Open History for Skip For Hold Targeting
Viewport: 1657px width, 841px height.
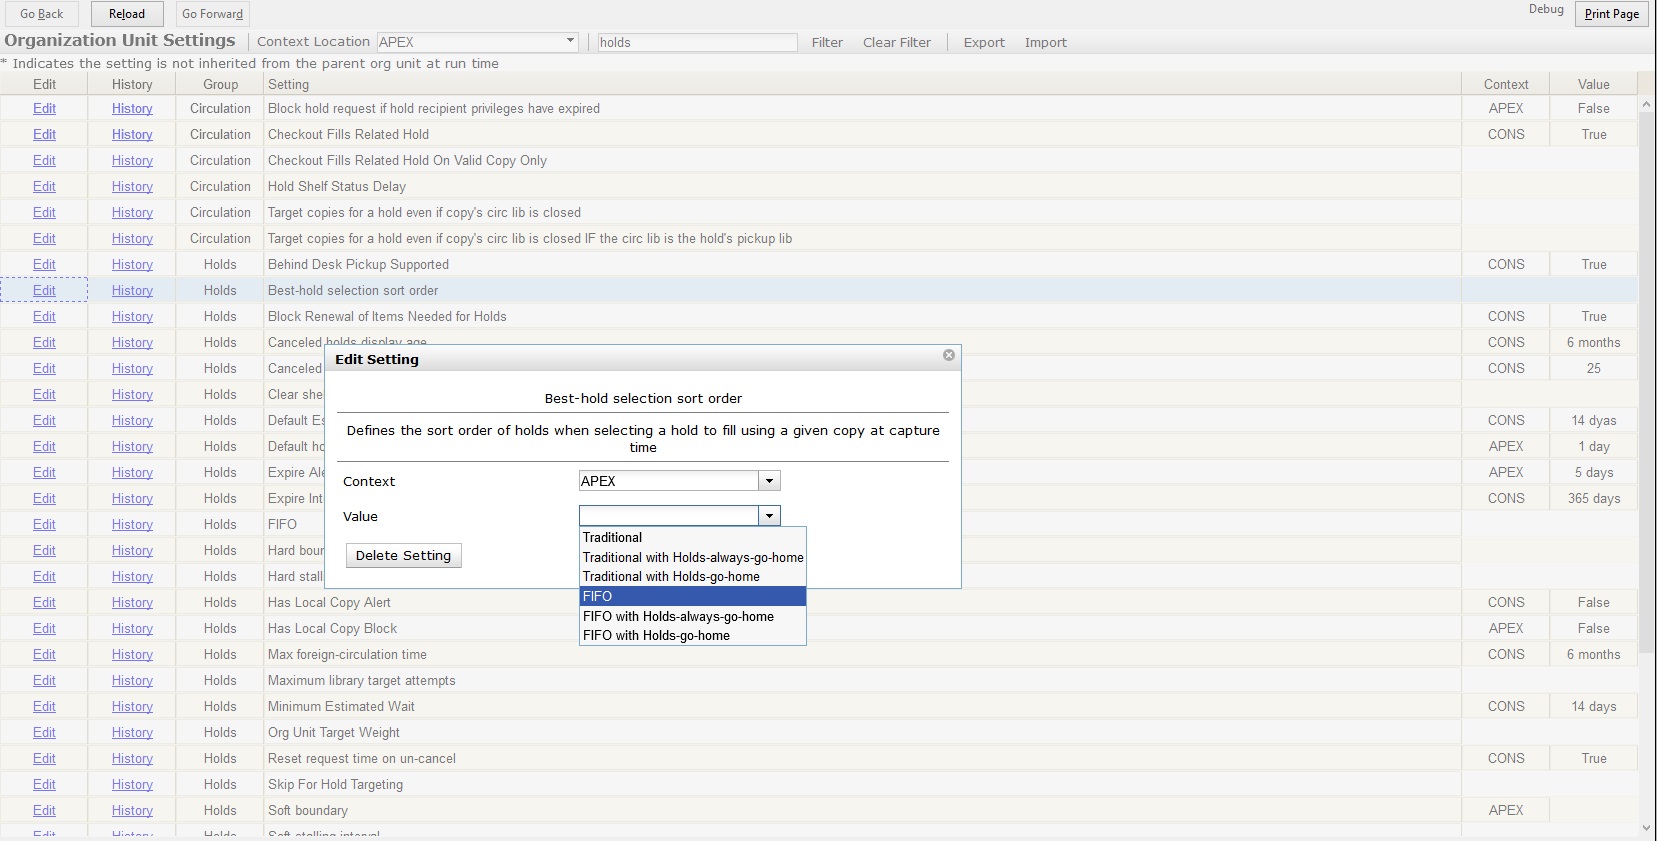coord(132,784)
